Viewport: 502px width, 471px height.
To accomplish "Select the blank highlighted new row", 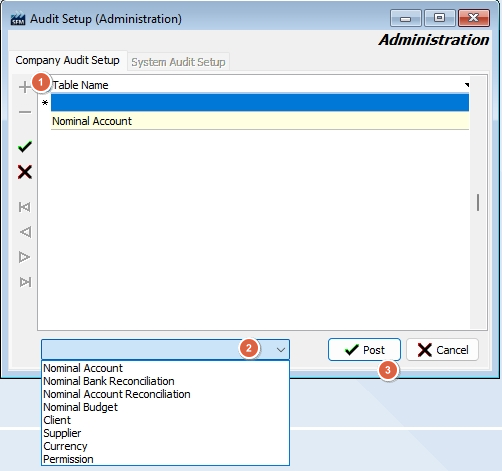I will point(260,103).
